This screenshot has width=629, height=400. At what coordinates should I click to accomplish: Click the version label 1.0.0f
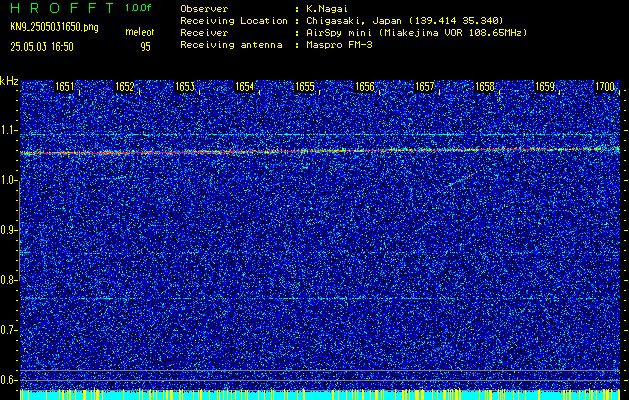(138, 8)
